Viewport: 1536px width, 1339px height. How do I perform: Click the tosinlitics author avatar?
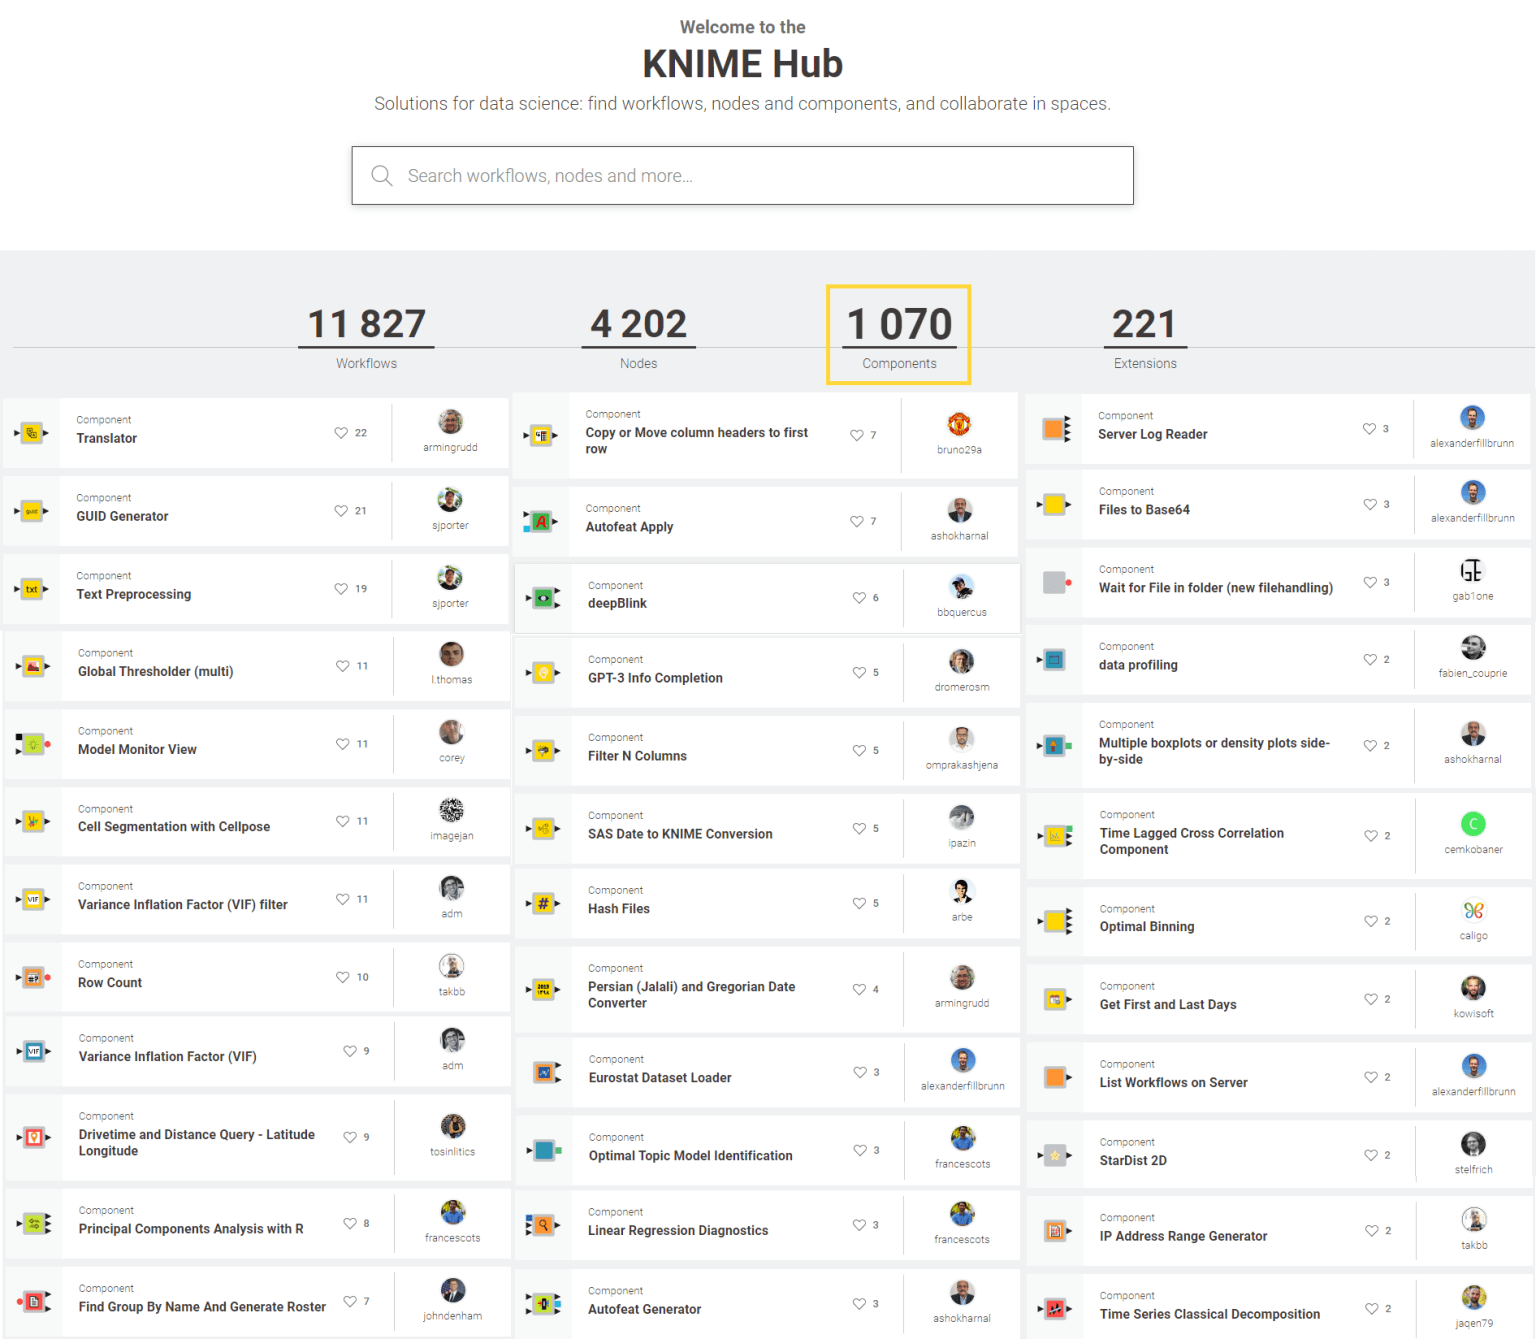453,1126
